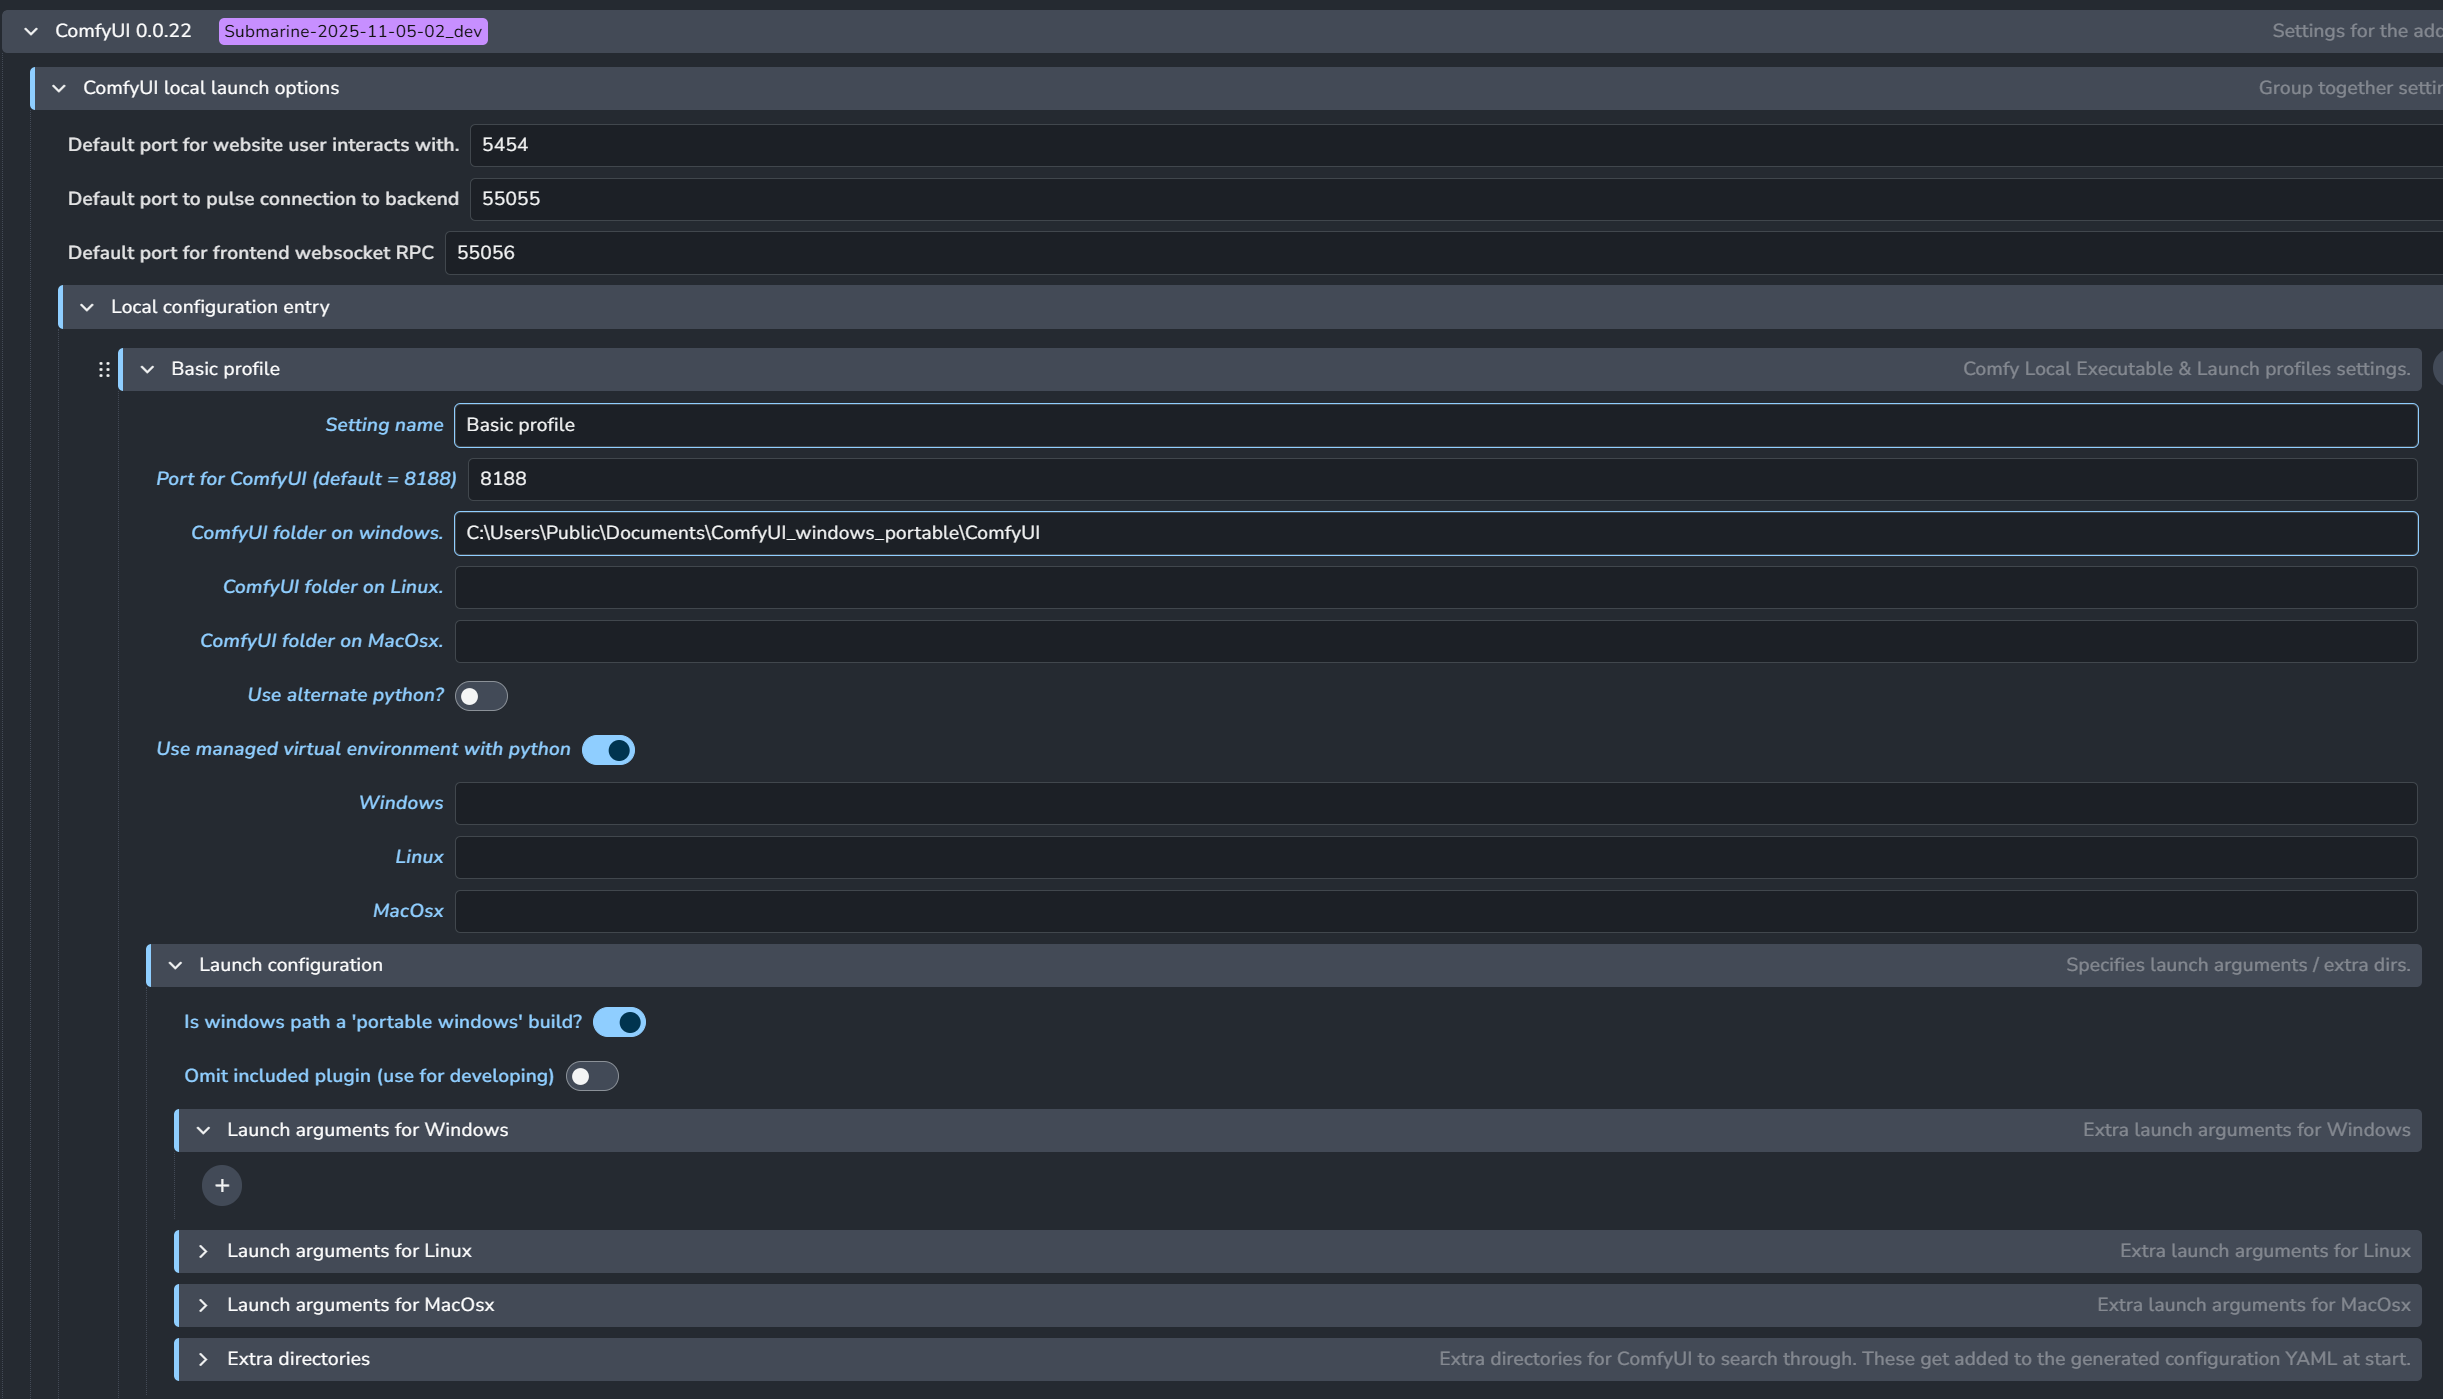Screen dimensions: 2443x1399
Task: Collapse the ComfyUI 0.0.22 section
Action: tap(31, 31)
